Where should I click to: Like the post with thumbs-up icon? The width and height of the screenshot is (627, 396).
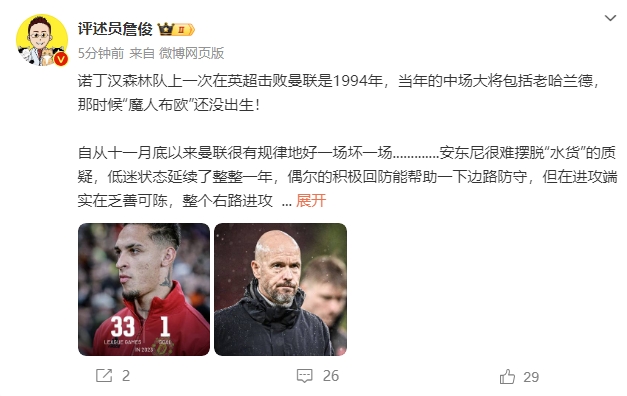pyautogui.click(x=507, y=376)
